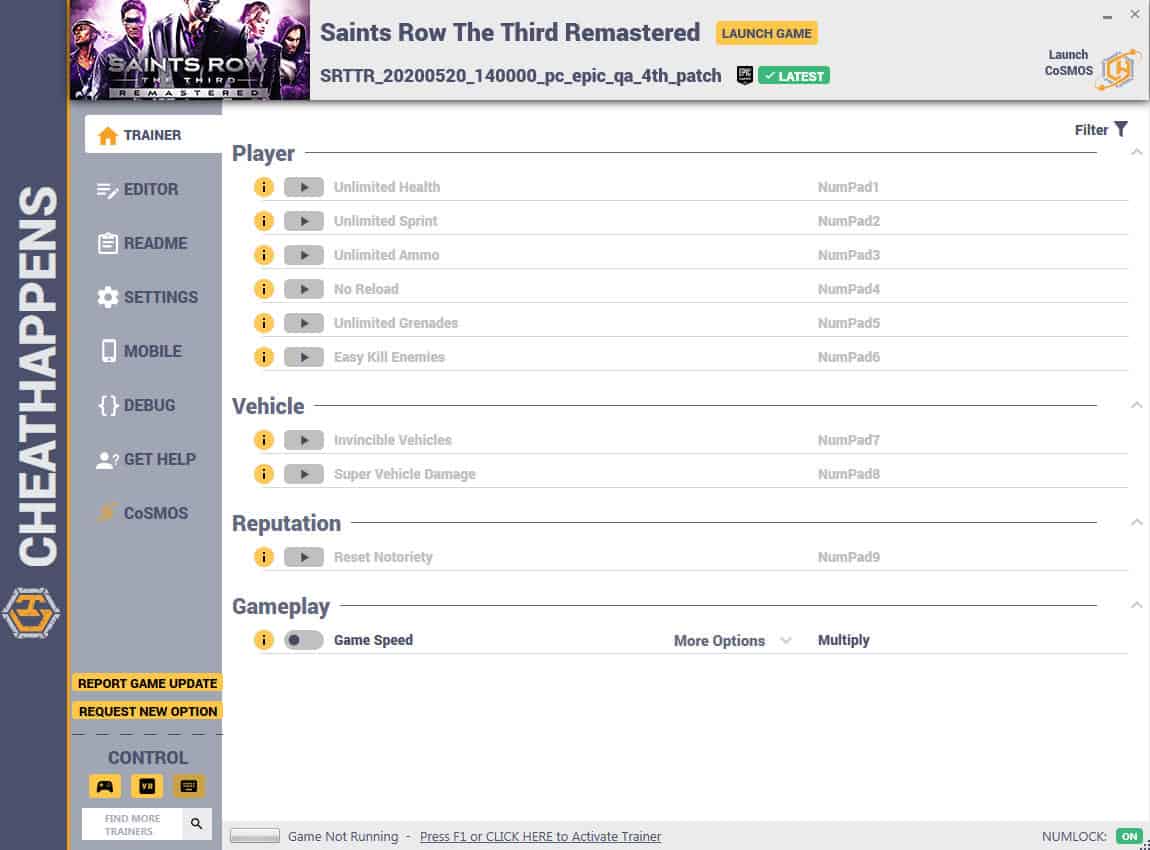Activate Unlimited Sprint cheat toggle
Screen dimensions: 1150x850
(304, 221)
